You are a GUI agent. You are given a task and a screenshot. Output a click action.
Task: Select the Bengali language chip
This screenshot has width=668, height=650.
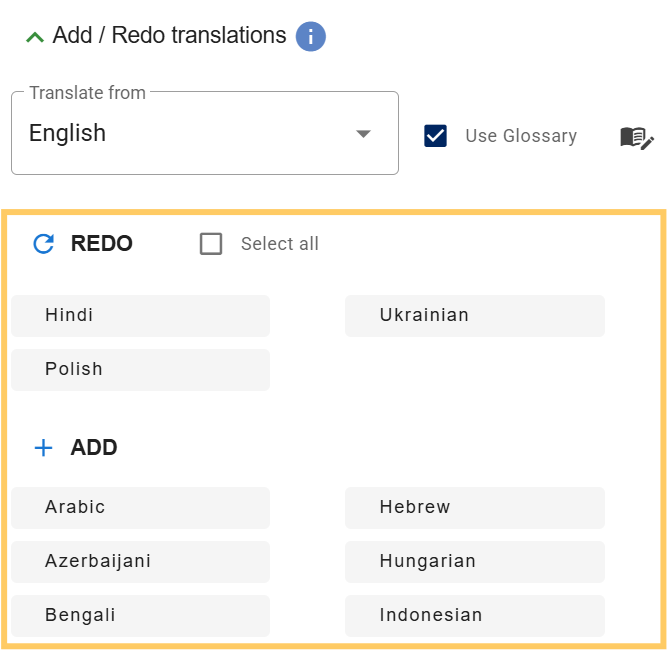(x=140, y=616)
